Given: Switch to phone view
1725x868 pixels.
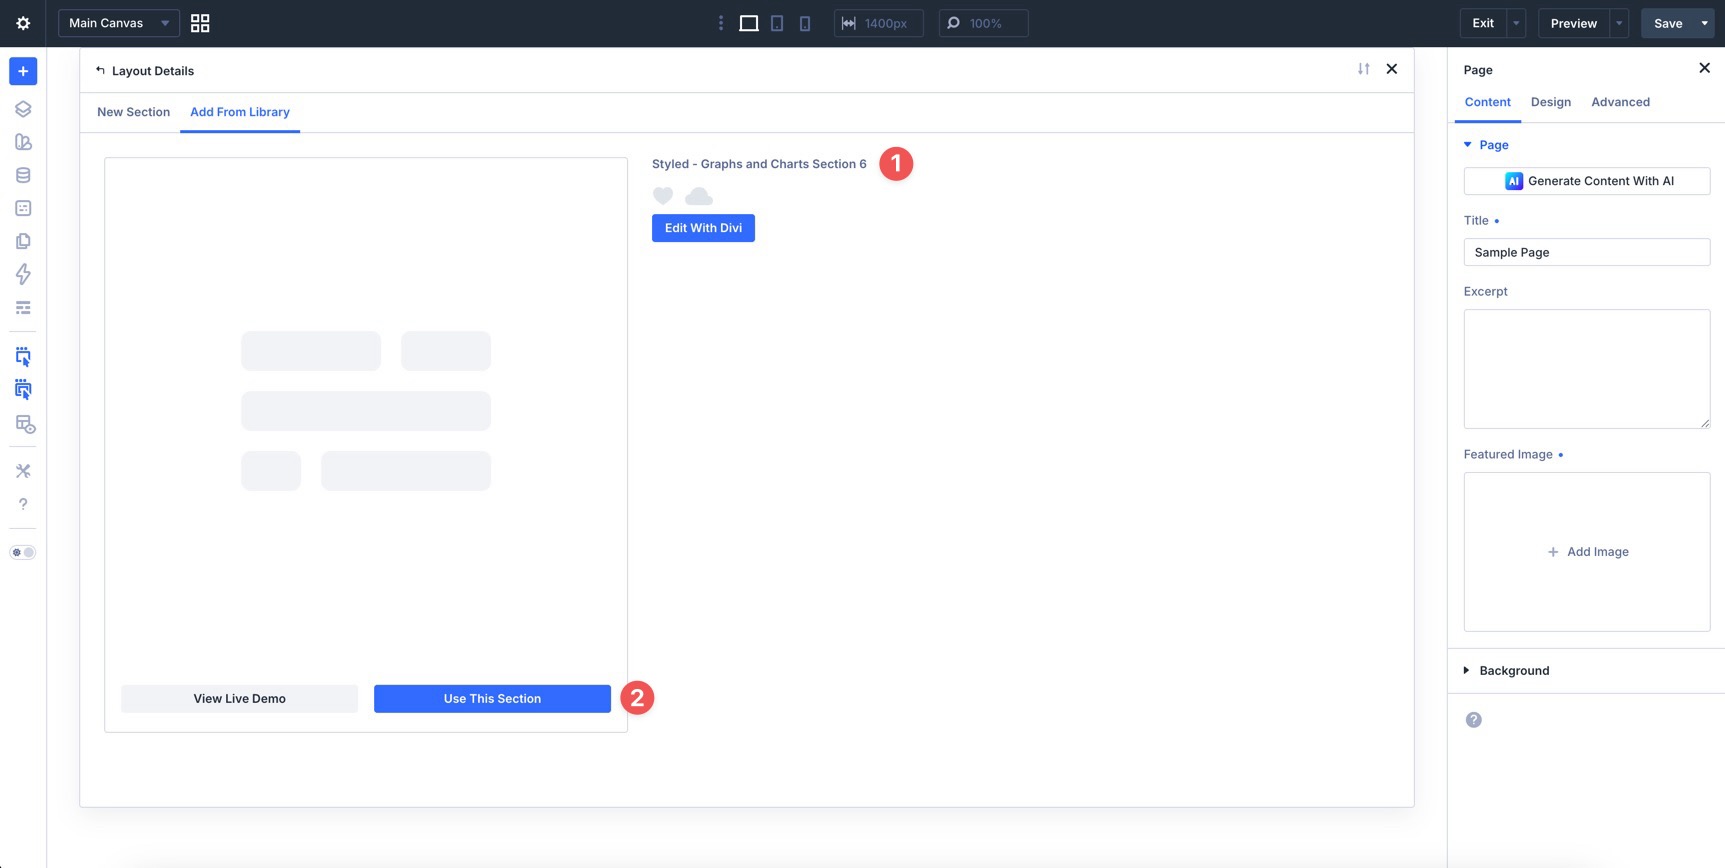Looking at the screenshot, I should pos(805,23).
